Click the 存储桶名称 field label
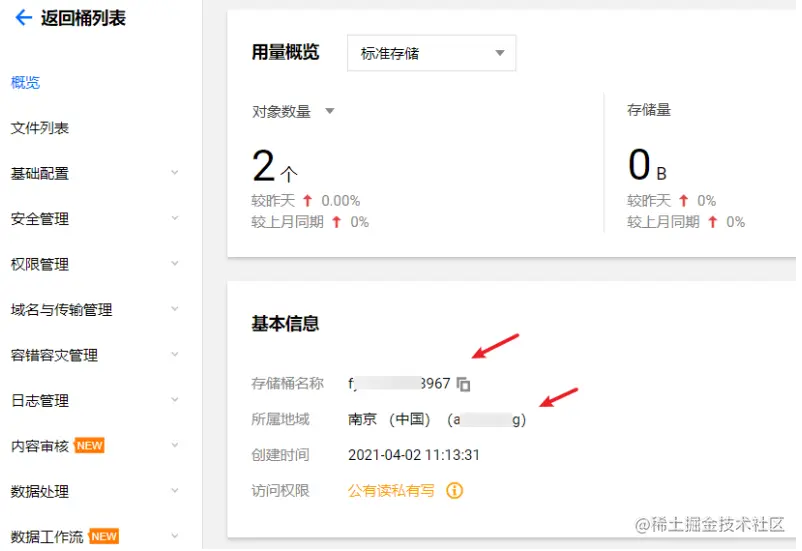Image resolution: width=802 pixels, height=551 pixels. tap(287, 384)
